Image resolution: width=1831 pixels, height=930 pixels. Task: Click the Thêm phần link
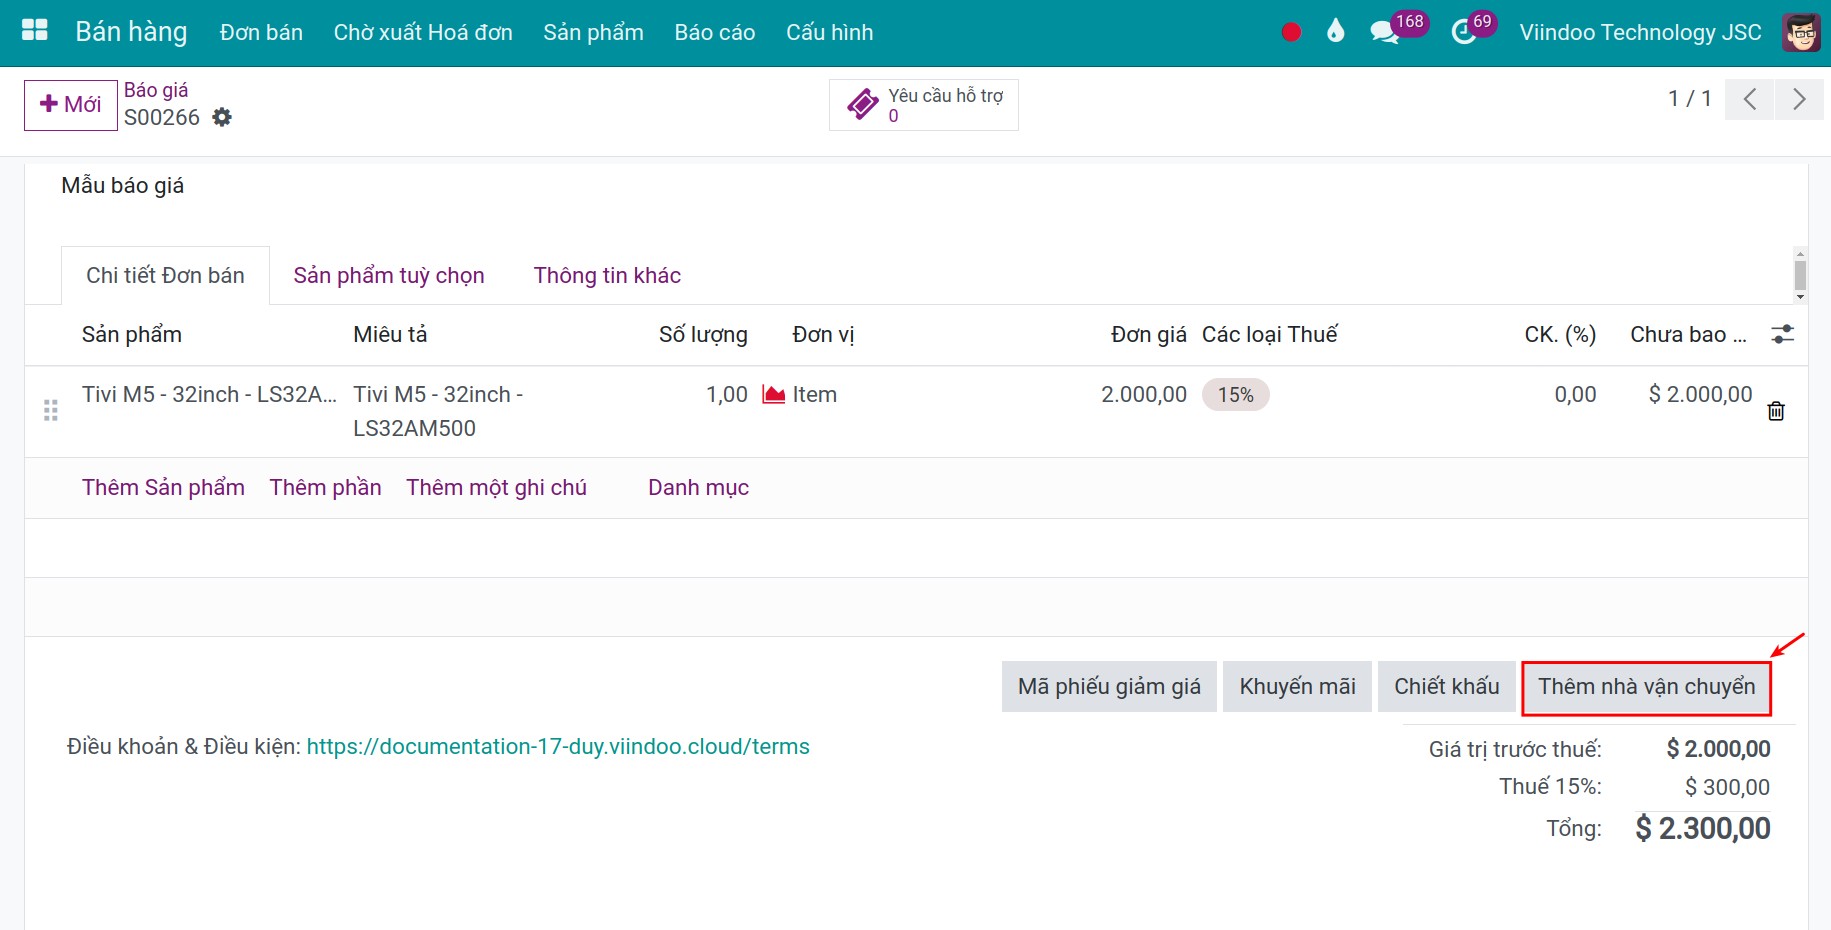(x=325, y=487)
